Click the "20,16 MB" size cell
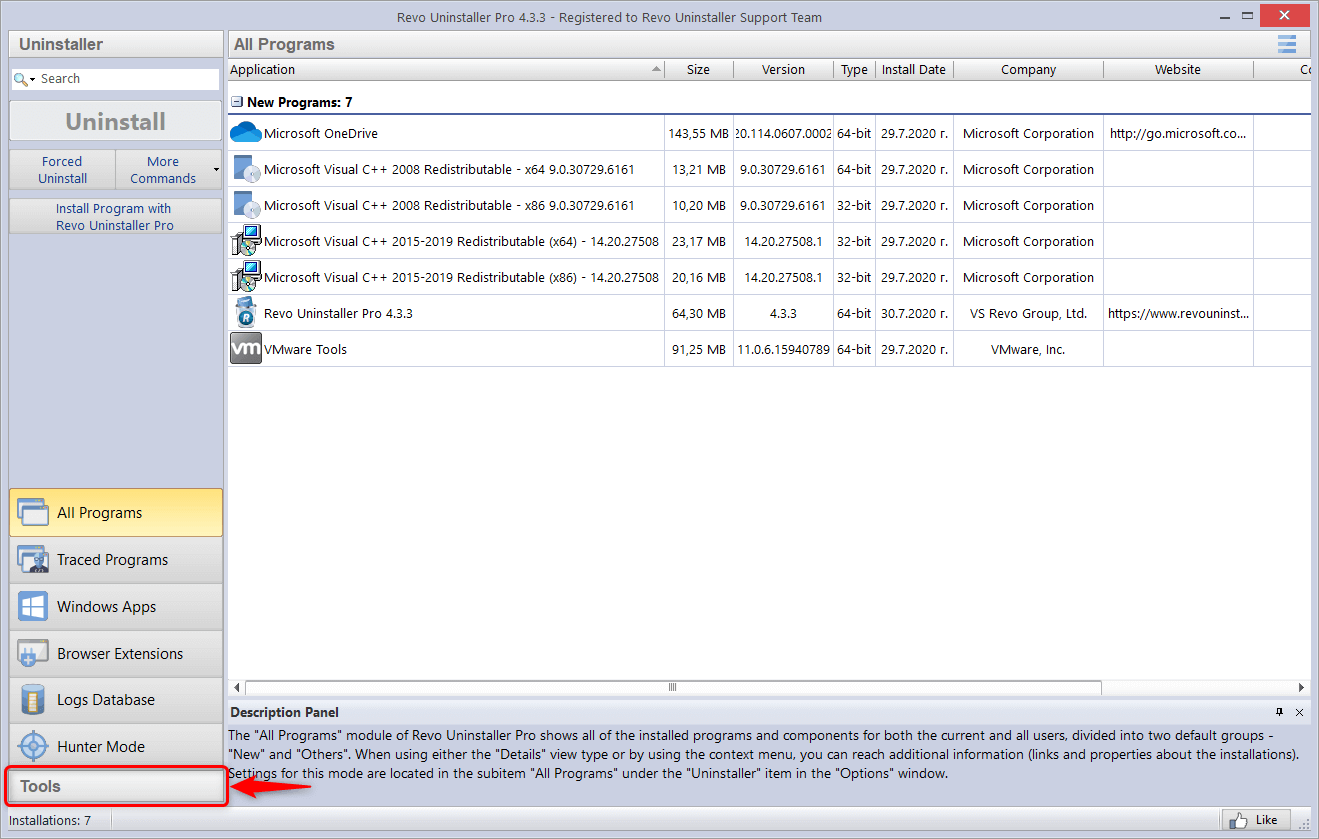This screenshot has height=839, width=1319. [698, 277]
